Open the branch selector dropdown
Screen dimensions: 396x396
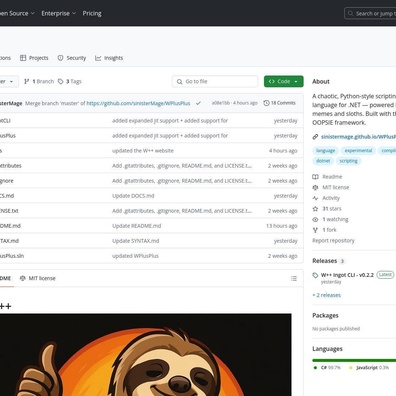click(x=8, y=81)
